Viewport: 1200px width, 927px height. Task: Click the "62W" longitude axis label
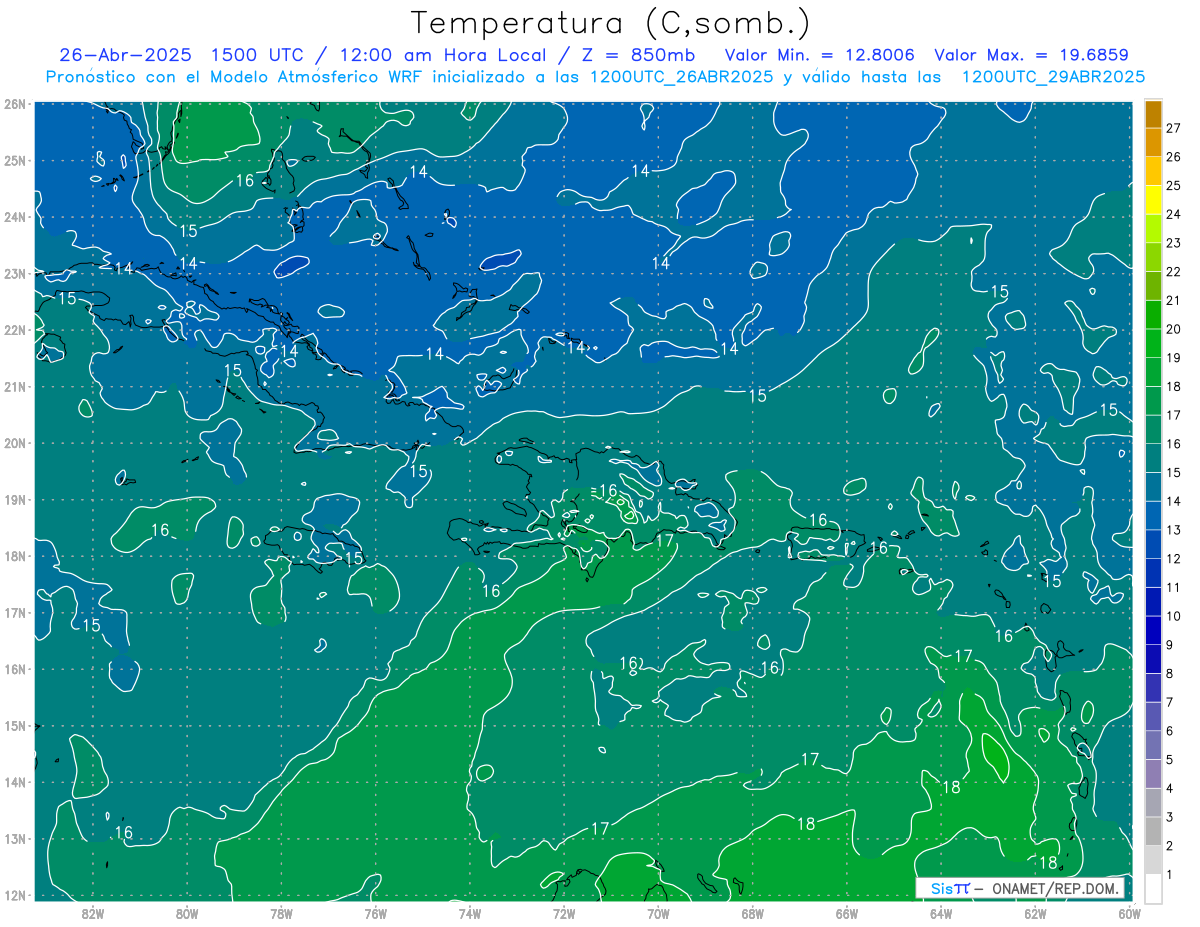coord(1035,913)
